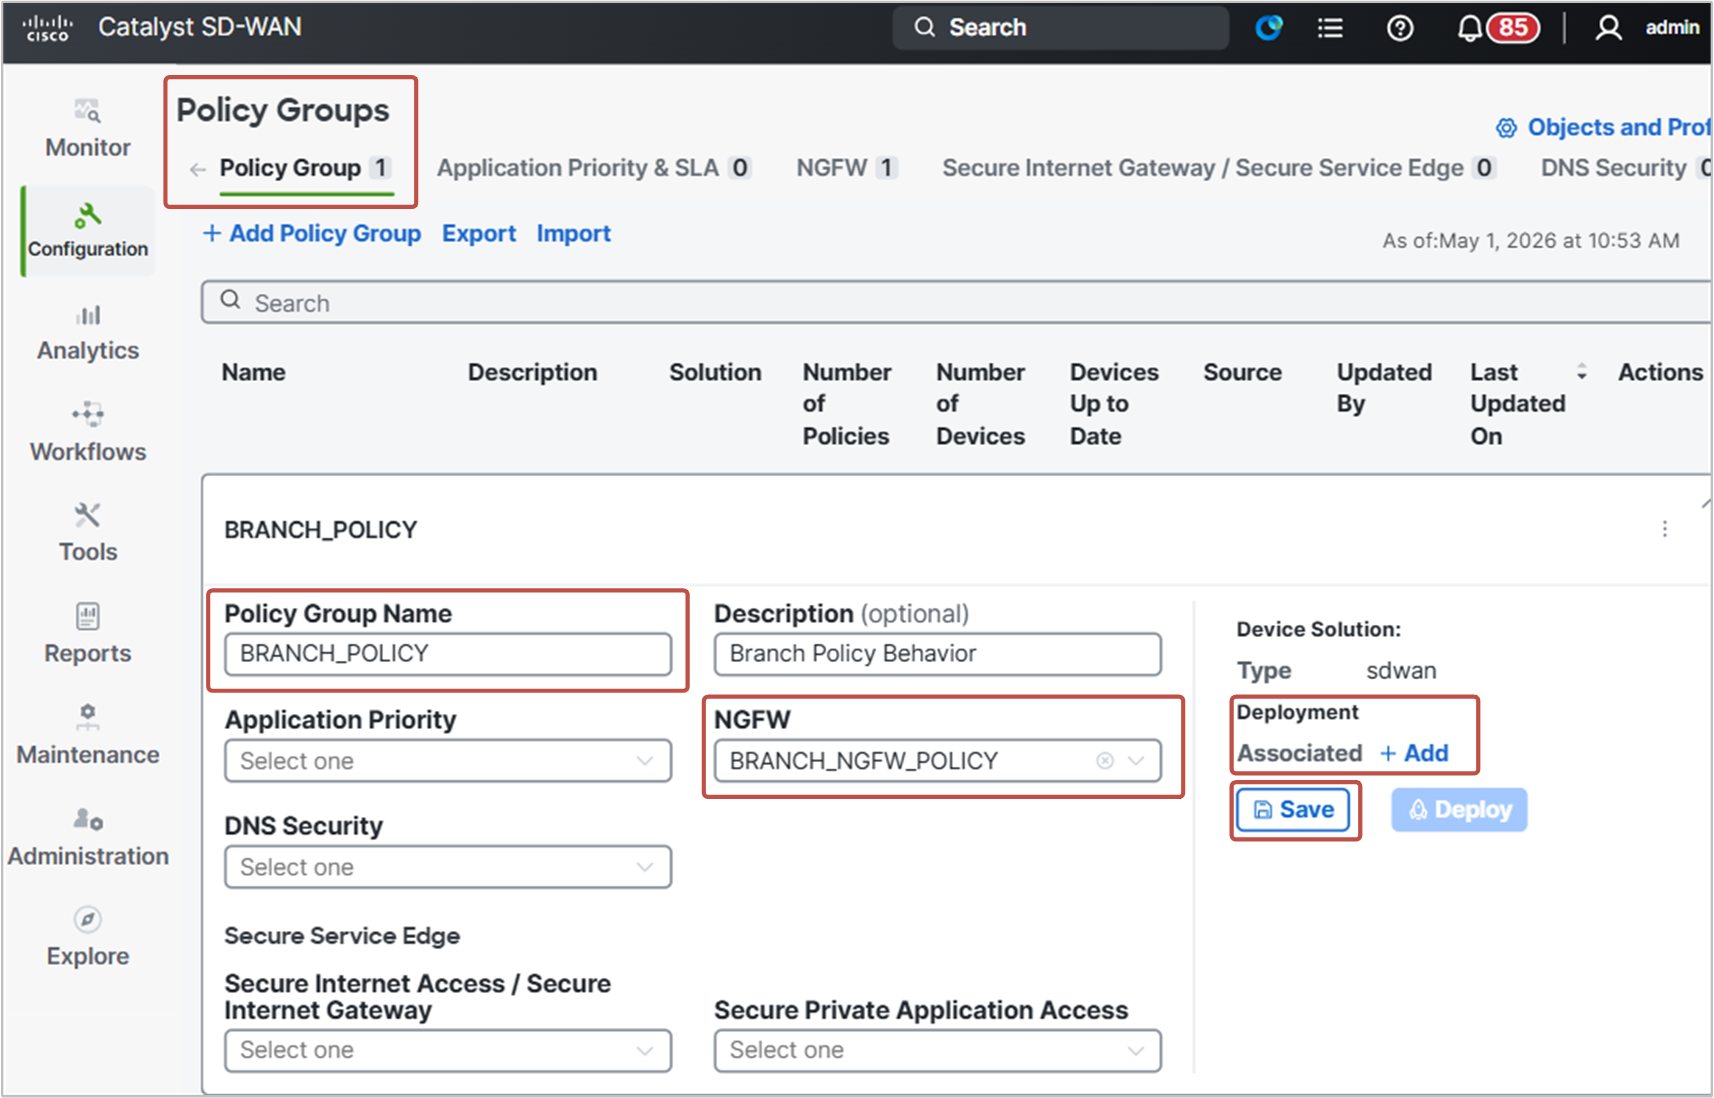Edit the Policy Group Name field
The image size is (1714, 1098).
[x=448, y=654]
